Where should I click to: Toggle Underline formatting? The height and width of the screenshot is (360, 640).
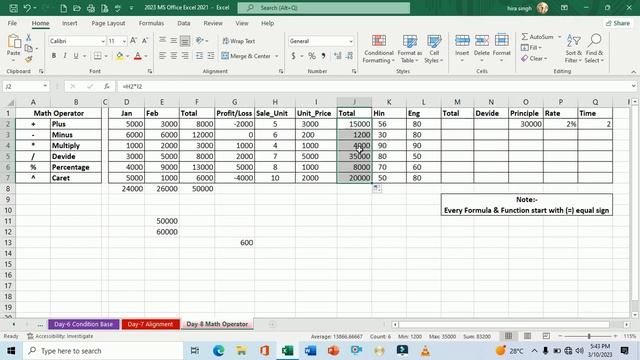tap(76, 56)
